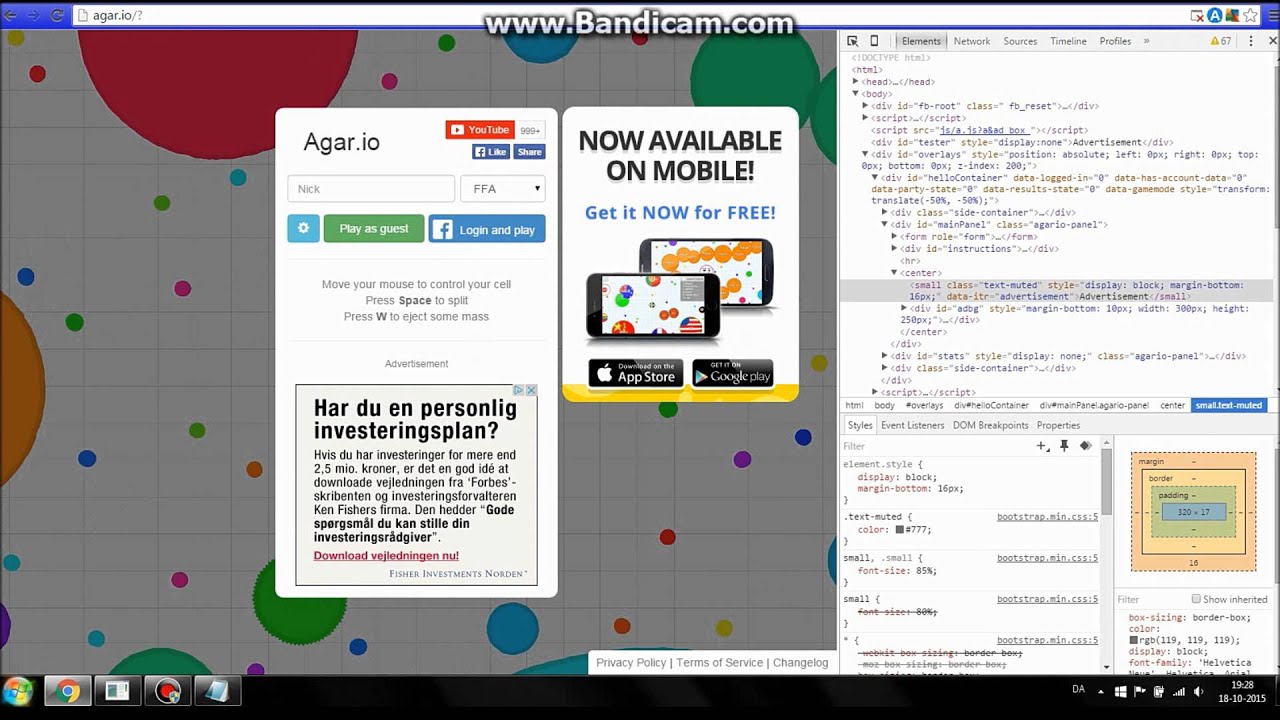Image resolution: width=1280 pixels, height=720 pixels.
Task: Click the Play as guest button
Action: click(374, 228)
